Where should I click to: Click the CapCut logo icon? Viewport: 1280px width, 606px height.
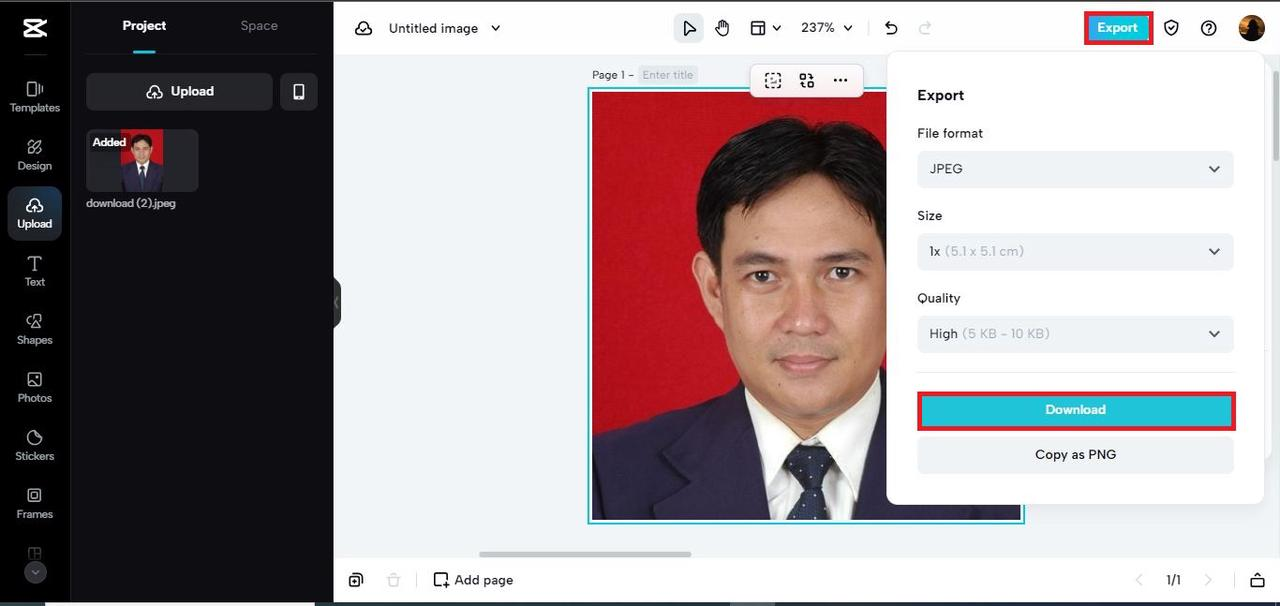coord(34,28)
